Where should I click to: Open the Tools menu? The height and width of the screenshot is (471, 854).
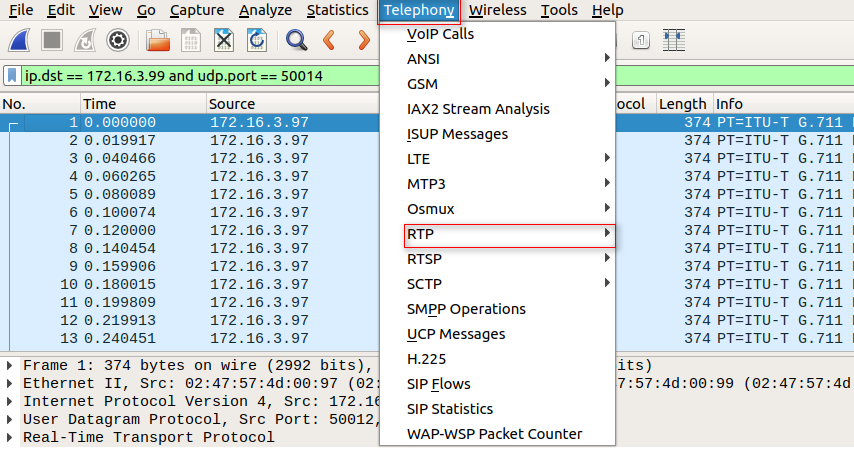(559, 10)
